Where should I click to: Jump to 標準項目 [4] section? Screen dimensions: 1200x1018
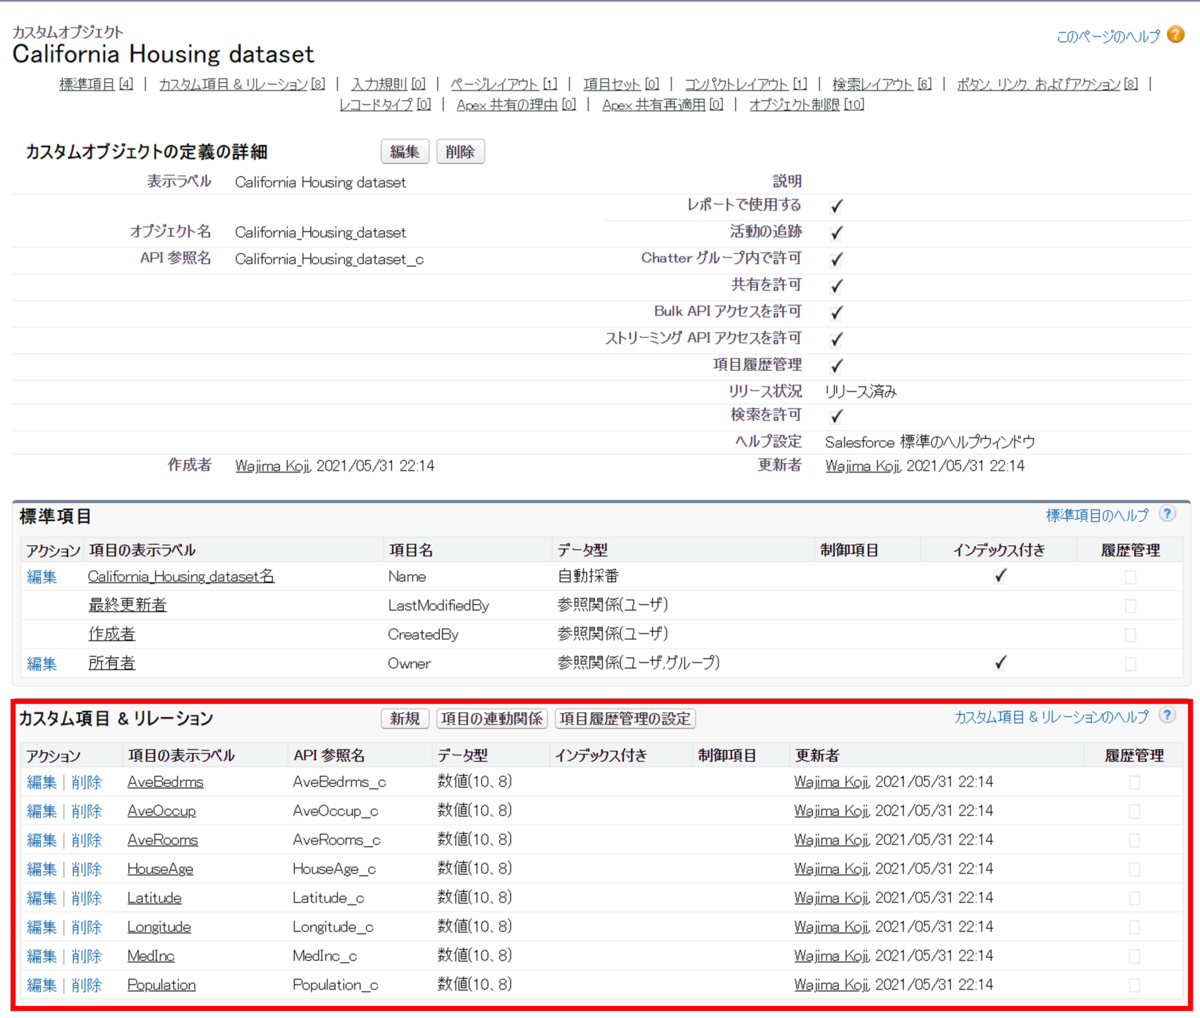click(96, 84)
